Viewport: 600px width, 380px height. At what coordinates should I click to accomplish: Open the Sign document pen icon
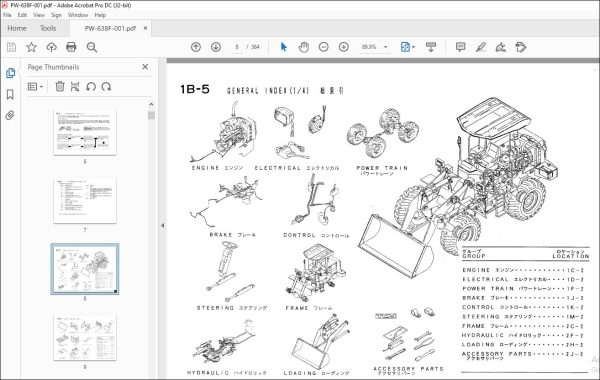[501, 47]
